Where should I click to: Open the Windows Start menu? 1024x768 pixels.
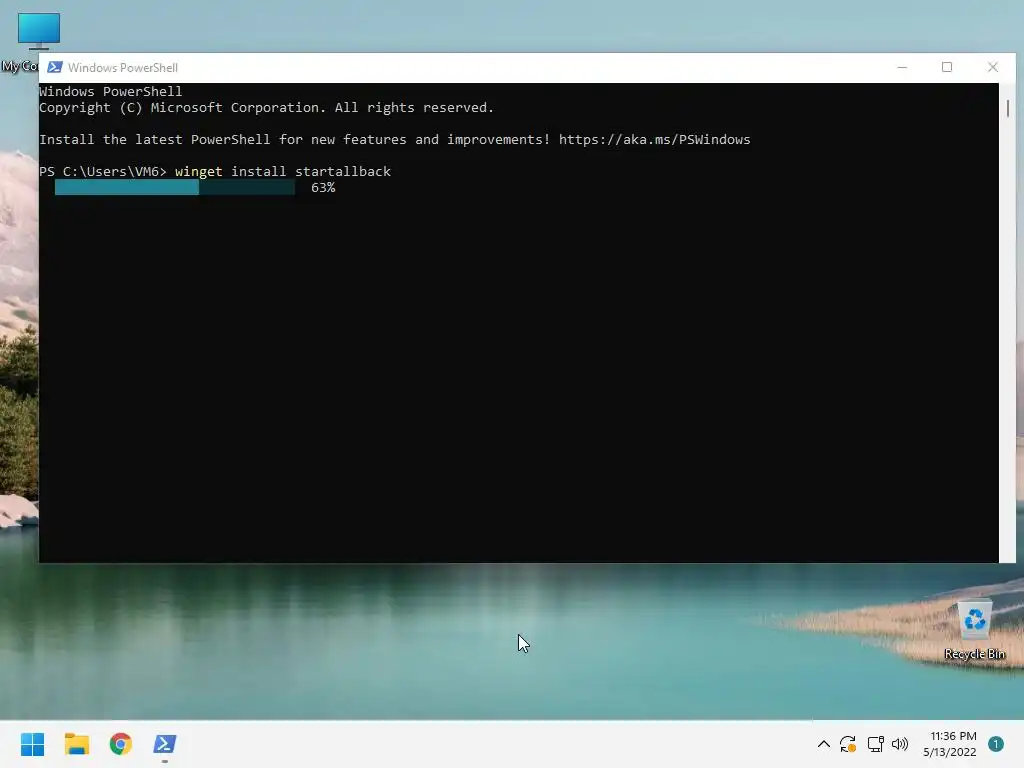[x=32, y=744]
